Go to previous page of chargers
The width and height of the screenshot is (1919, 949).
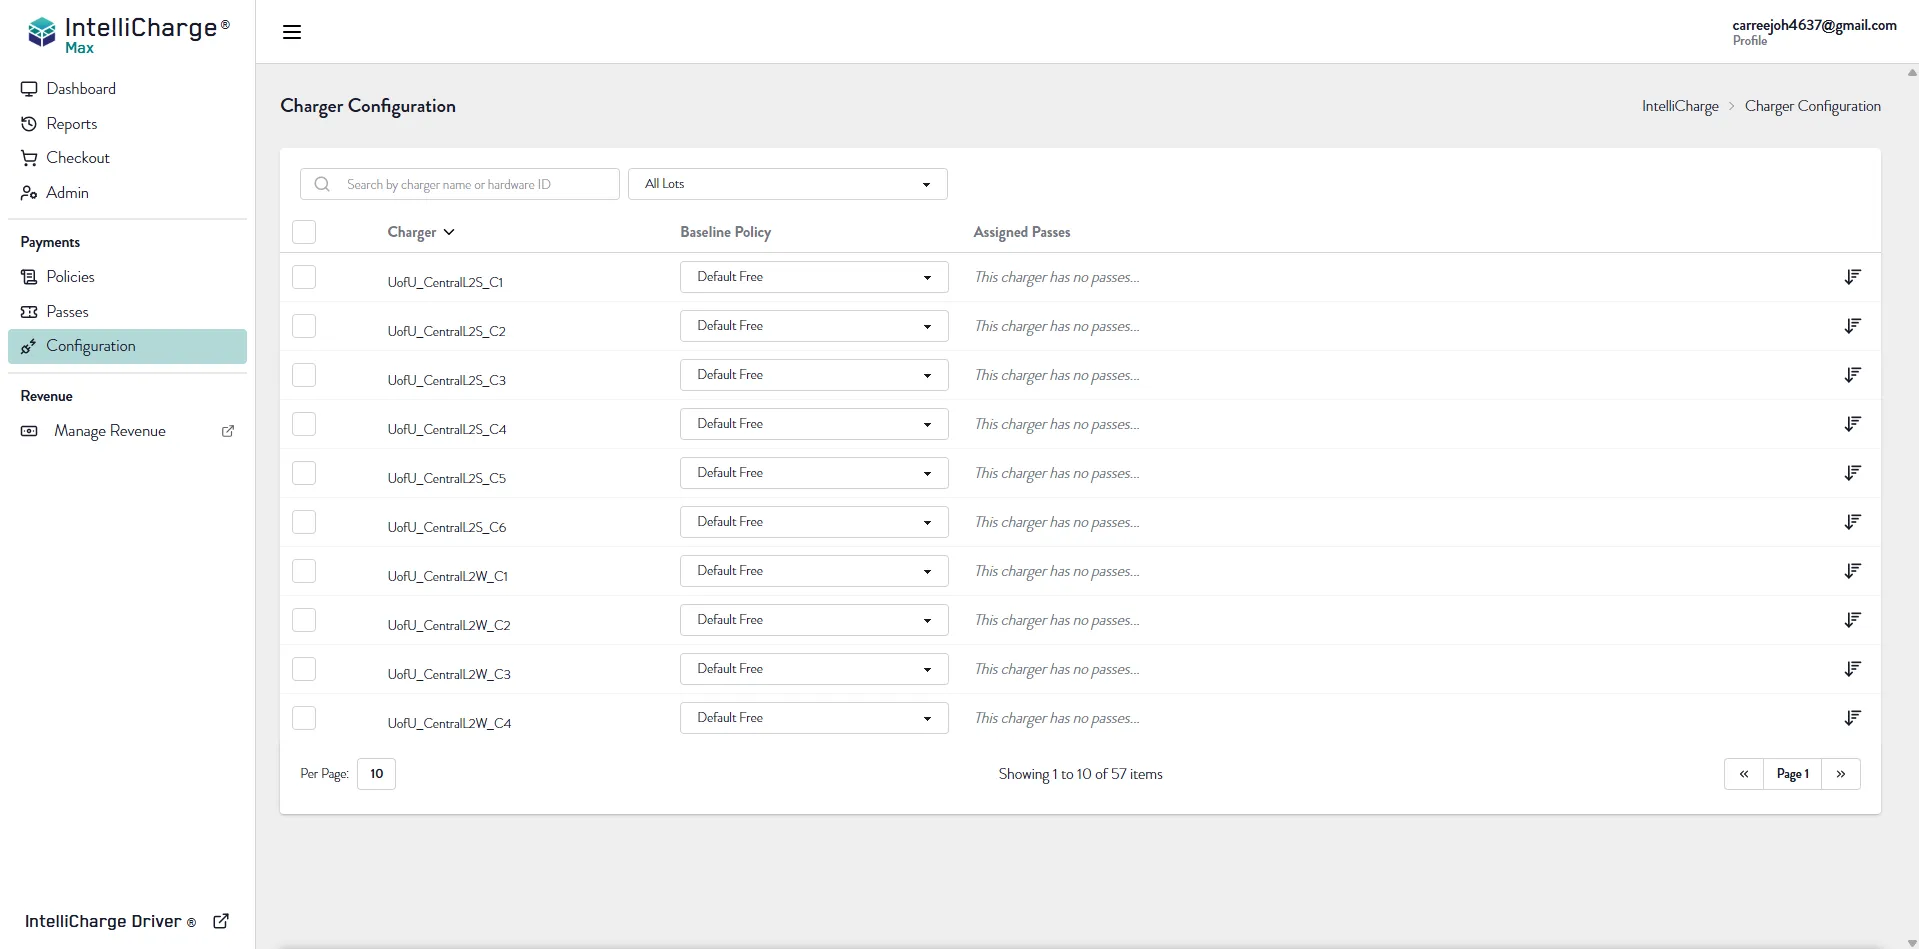point(1744,774)
